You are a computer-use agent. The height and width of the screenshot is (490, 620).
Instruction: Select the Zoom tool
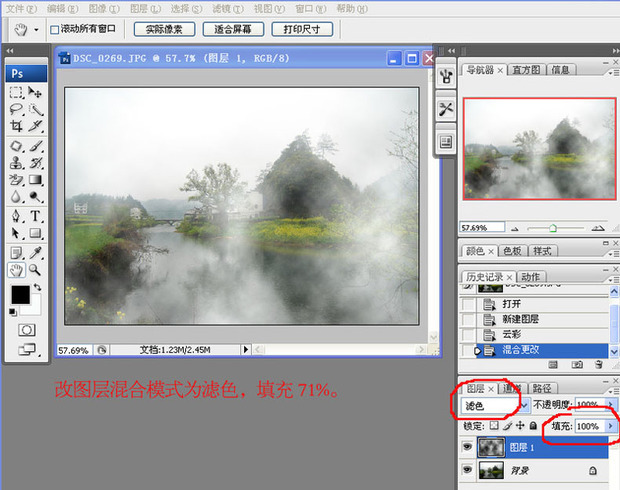coord(35,270)
